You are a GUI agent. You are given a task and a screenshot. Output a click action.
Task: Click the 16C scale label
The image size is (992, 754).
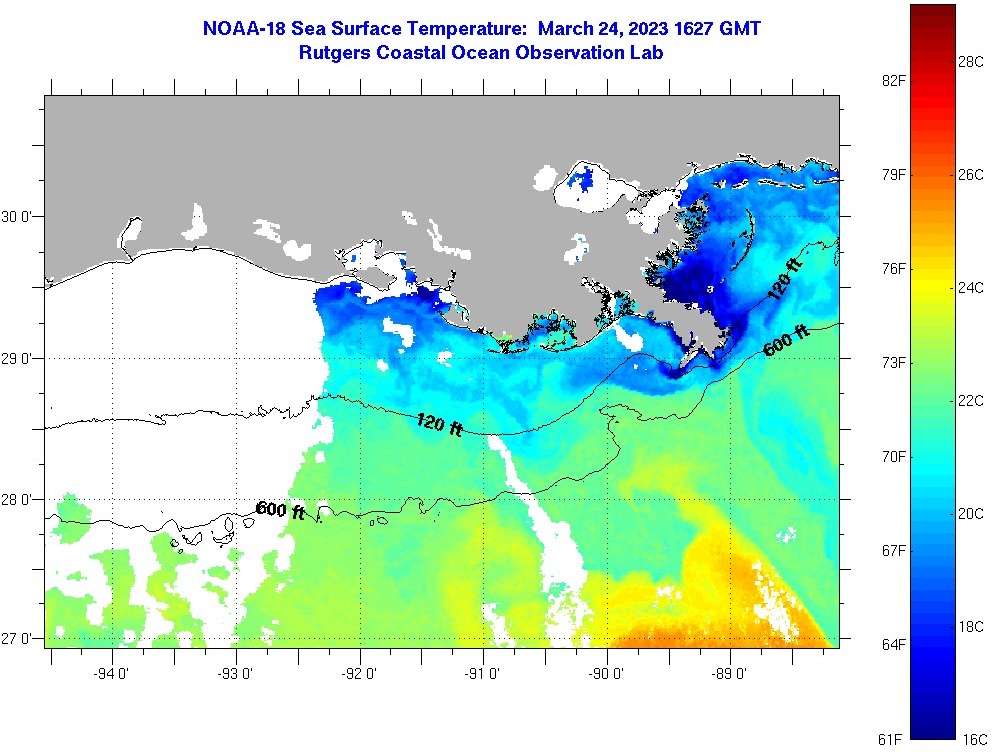pyautogui.click(x=974, y=739)
